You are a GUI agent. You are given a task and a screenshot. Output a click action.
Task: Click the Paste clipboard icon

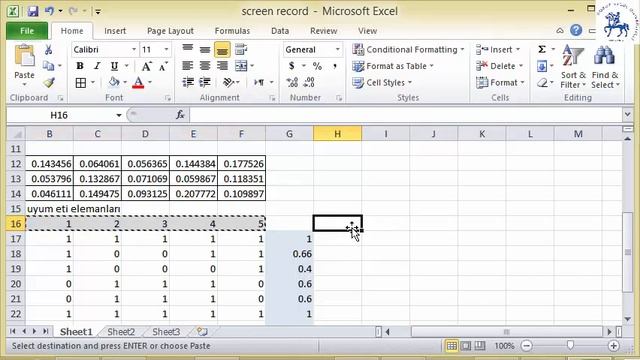24,56
